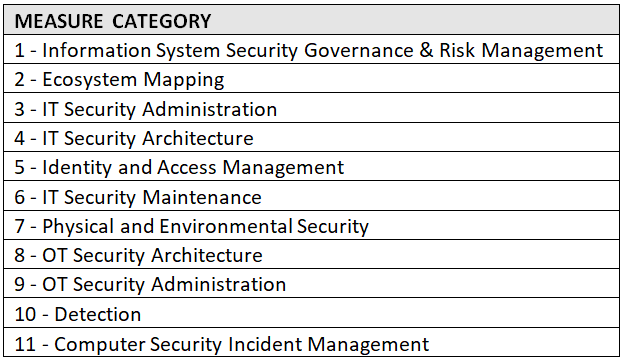
Task: Select Physical and Environmental Security row
Action: (312, 225)
